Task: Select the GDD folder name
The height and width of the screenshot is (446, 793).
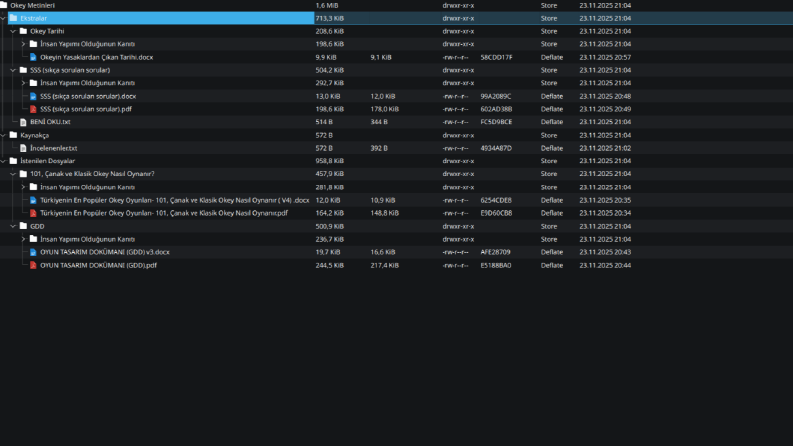Action: click(x=37, y=227)
